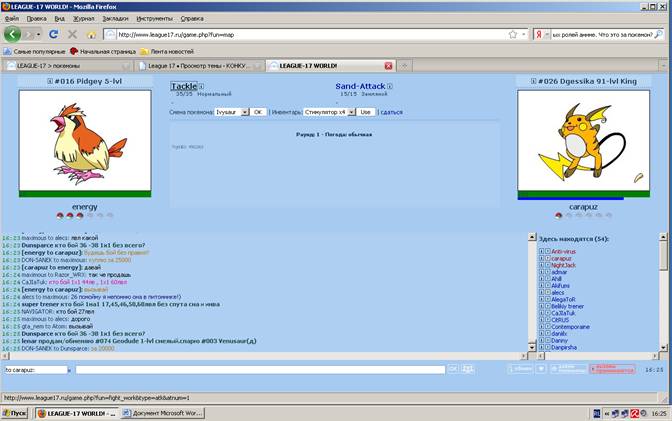The height and width of the screenshot is (421, 672).
Task: Open the Firefox home page icon
Action: click(x=91, y=35)
